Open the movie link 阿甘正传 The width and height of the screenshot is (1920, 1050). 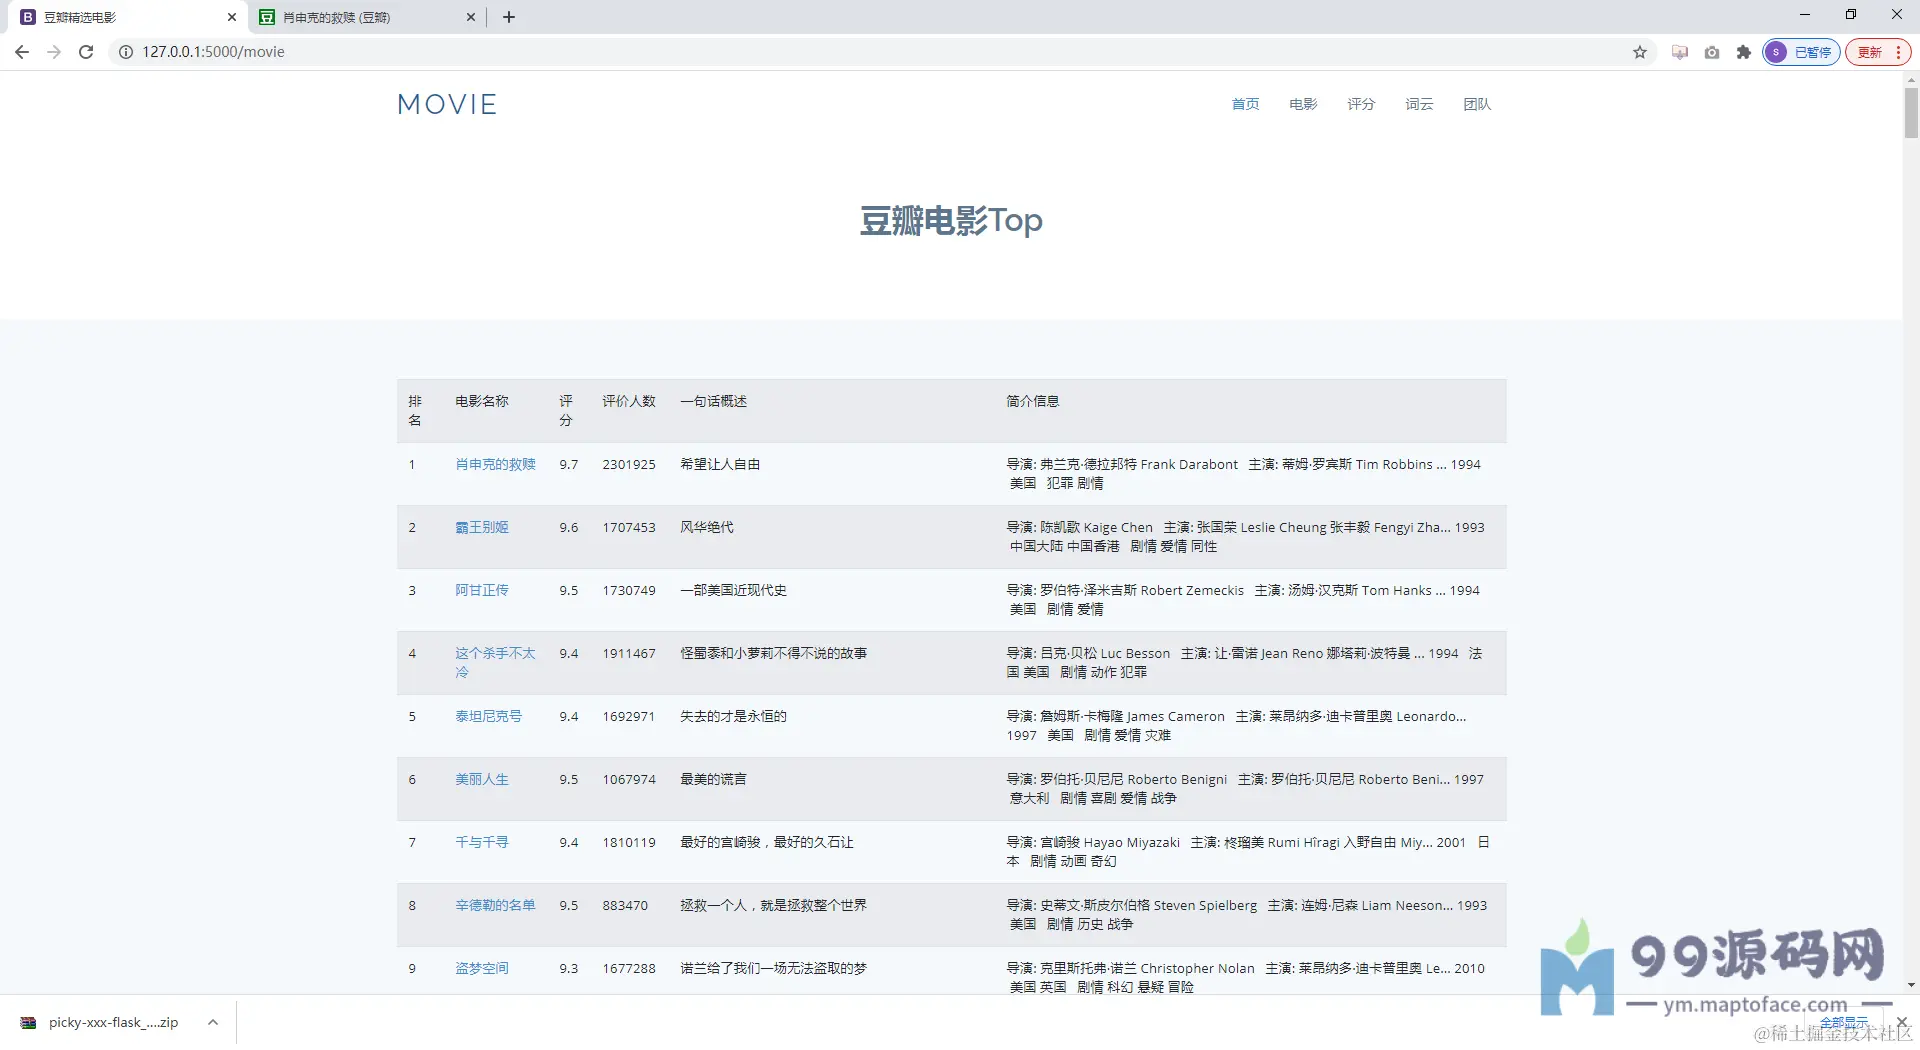pos(482,590)
